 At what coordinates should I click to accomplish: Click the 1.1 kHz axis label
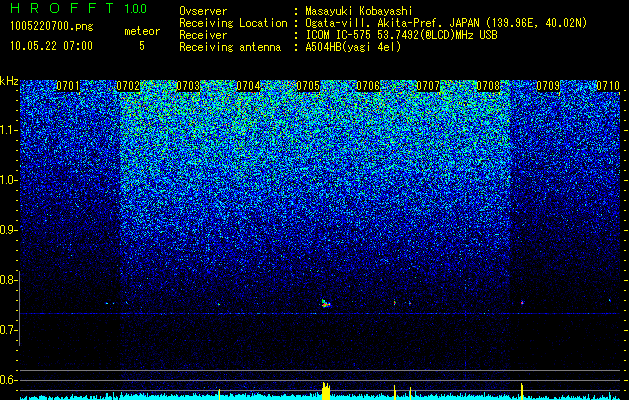[9, 130]
